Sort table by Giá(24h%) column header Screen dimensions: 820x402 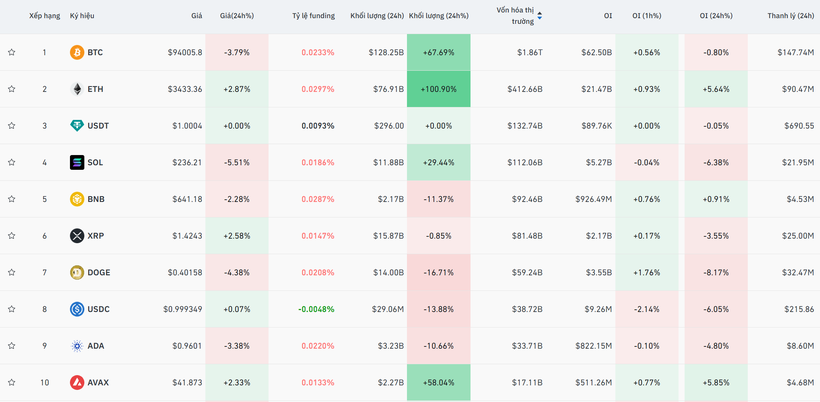point(237,16)
